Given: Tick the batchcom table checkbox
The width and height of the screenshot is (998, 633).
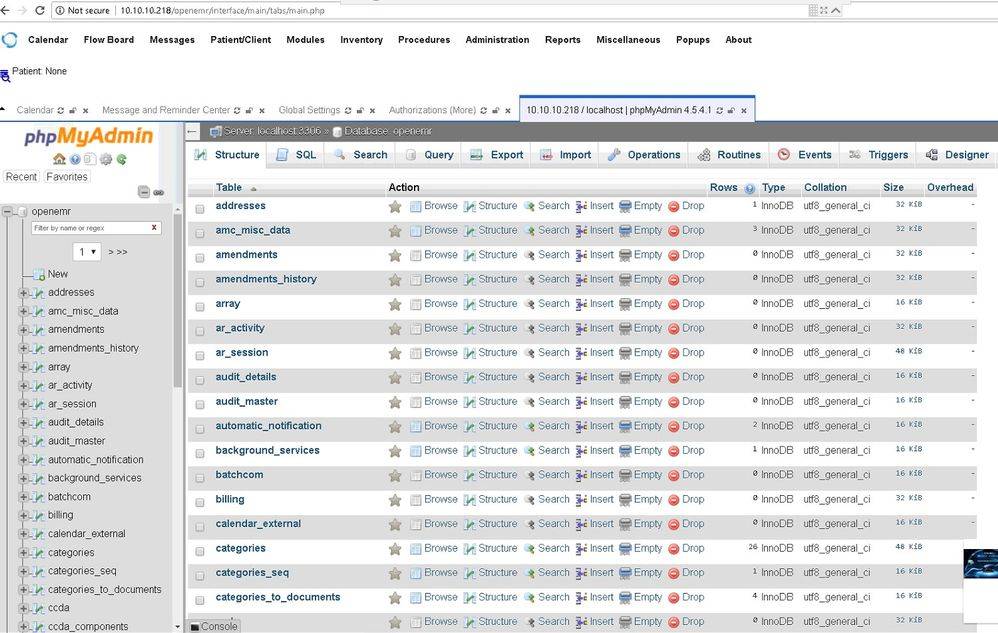Looking at the screenshot, I should (x=200, y=476).
